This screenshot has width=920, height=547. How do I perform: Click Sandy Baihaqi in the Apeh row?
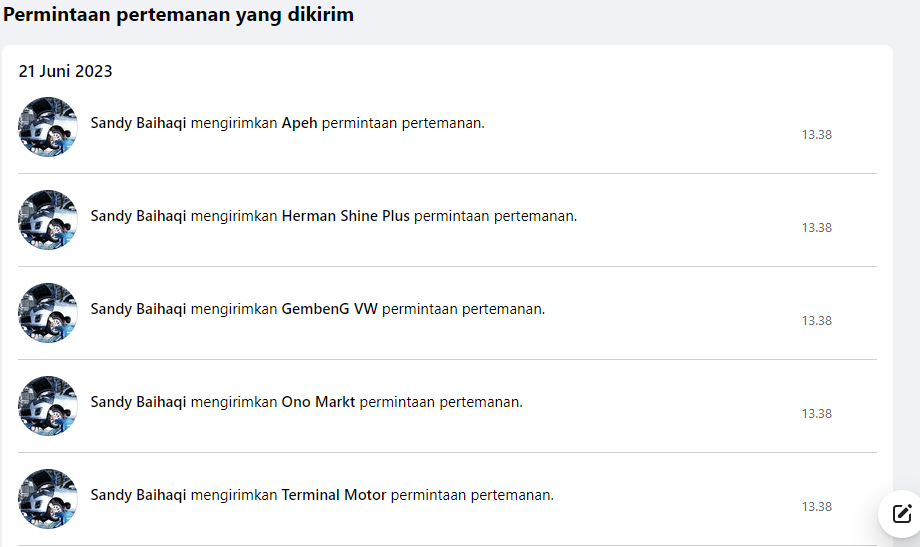[x=138, y=123]
